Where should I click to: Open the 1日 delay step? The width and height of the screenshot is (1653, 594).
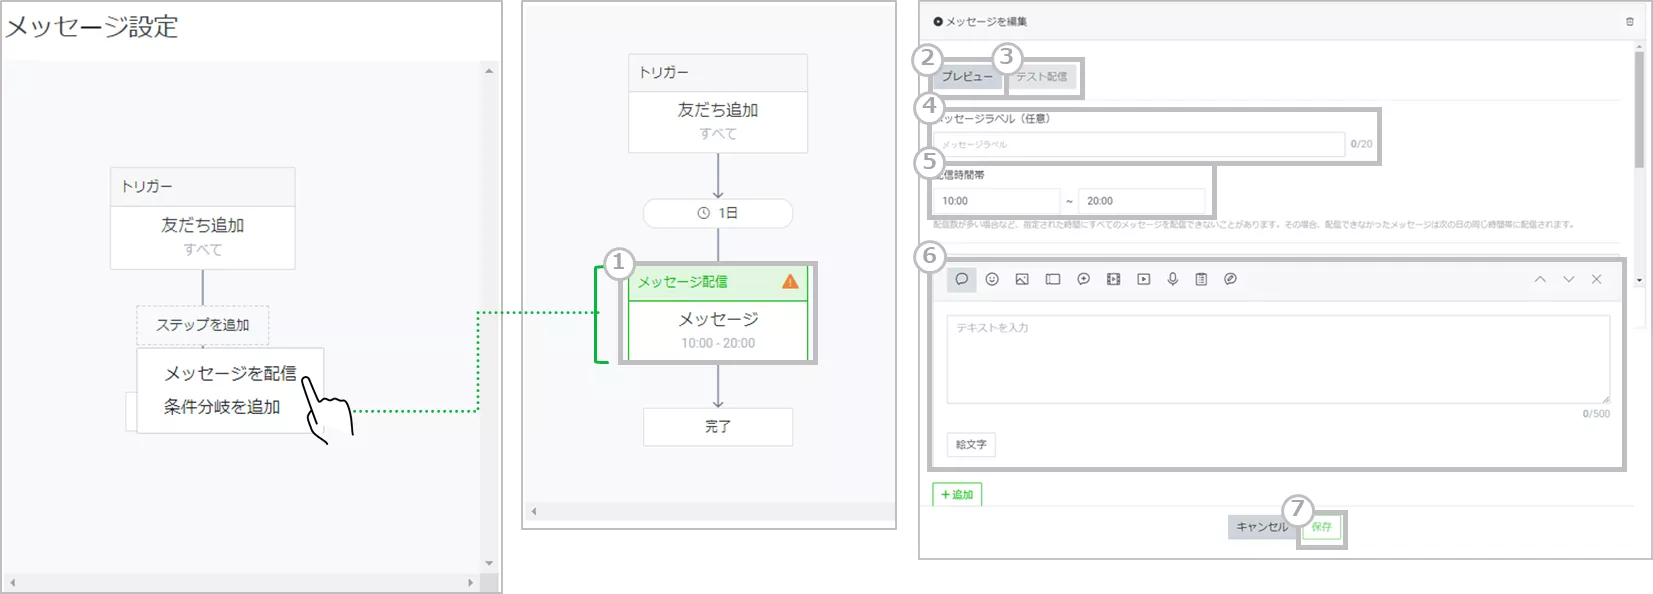[x=718, y=213]
